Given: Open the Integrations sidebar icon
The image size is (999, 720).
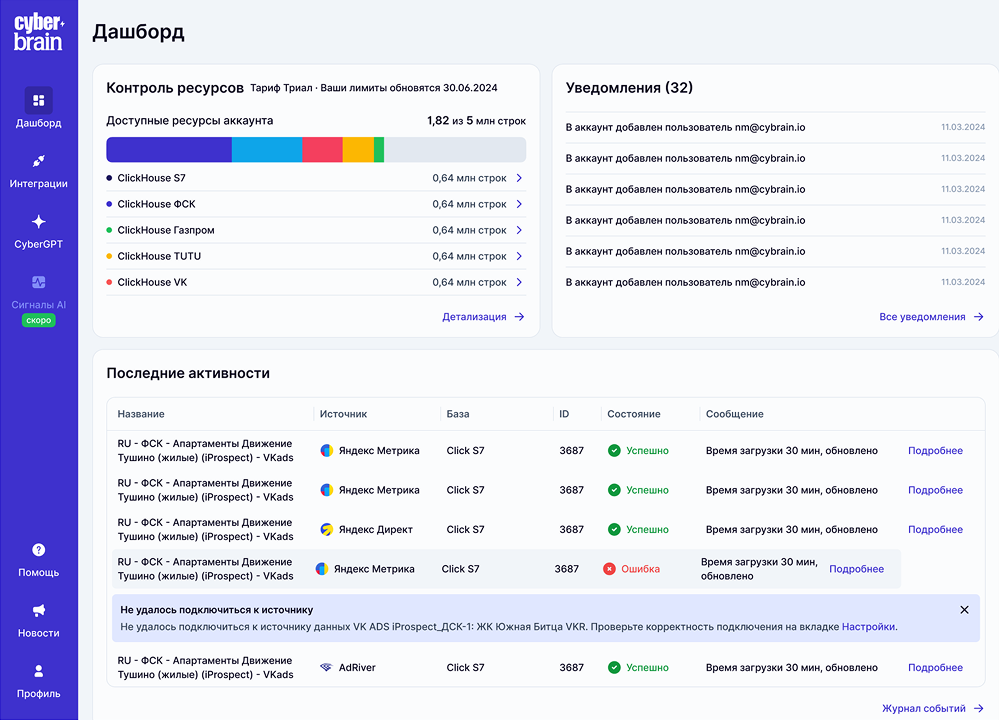Looking at the screenshot, I should 39,161.
